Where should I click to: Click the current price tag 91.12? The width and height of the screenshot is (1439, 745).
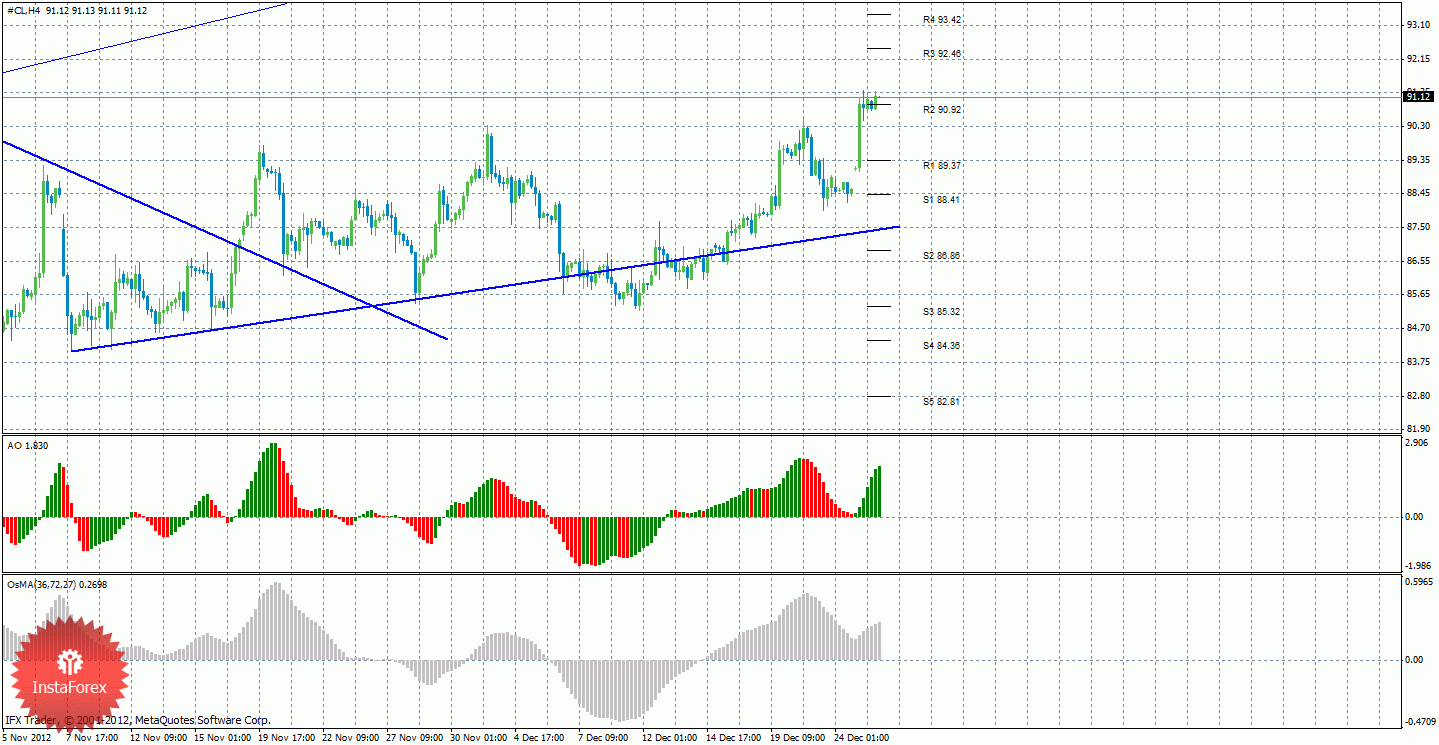point(1419,96)
